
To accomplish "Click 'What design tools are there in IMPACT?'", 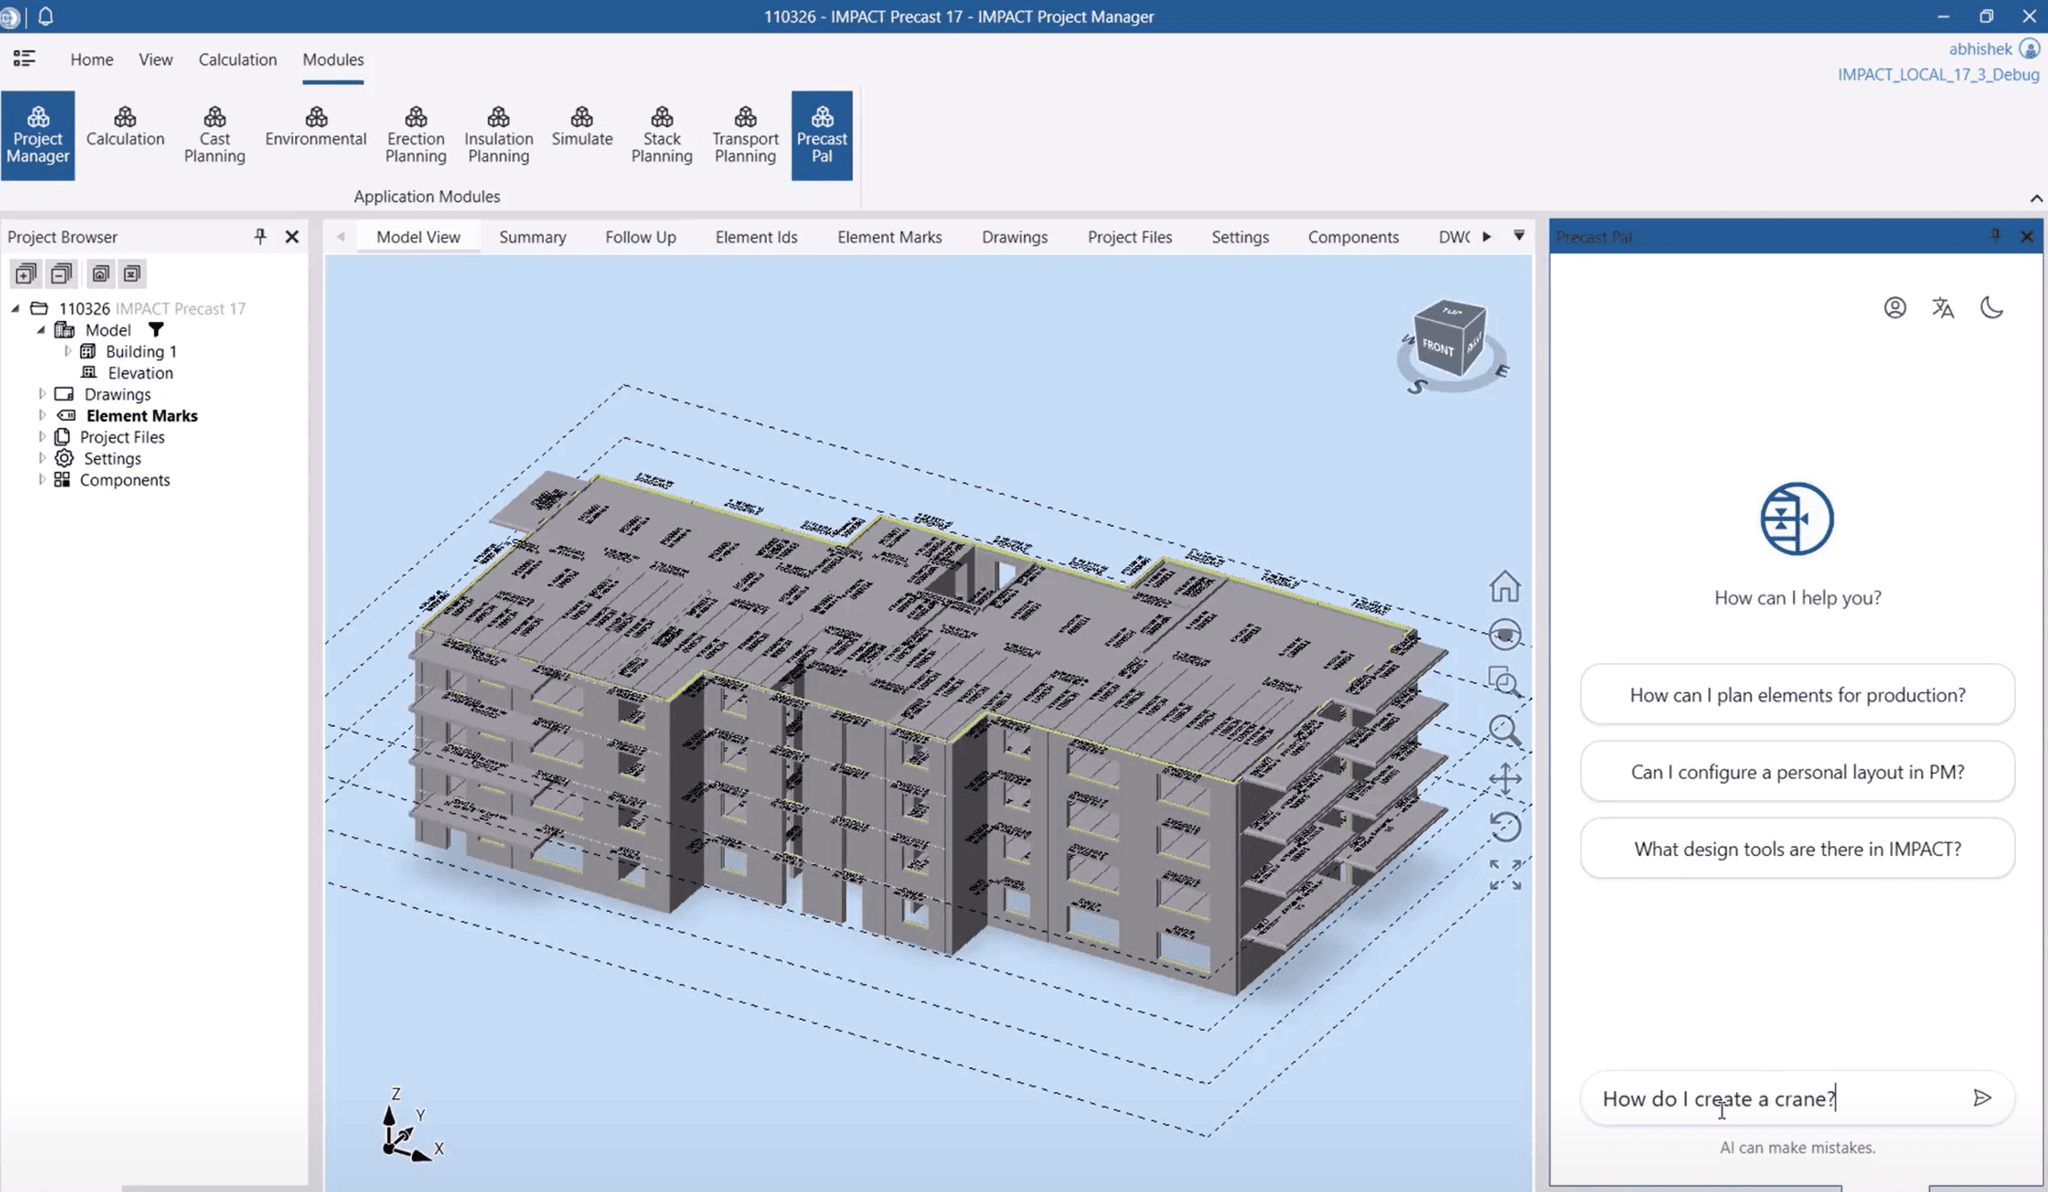I will coord(1798,849).
